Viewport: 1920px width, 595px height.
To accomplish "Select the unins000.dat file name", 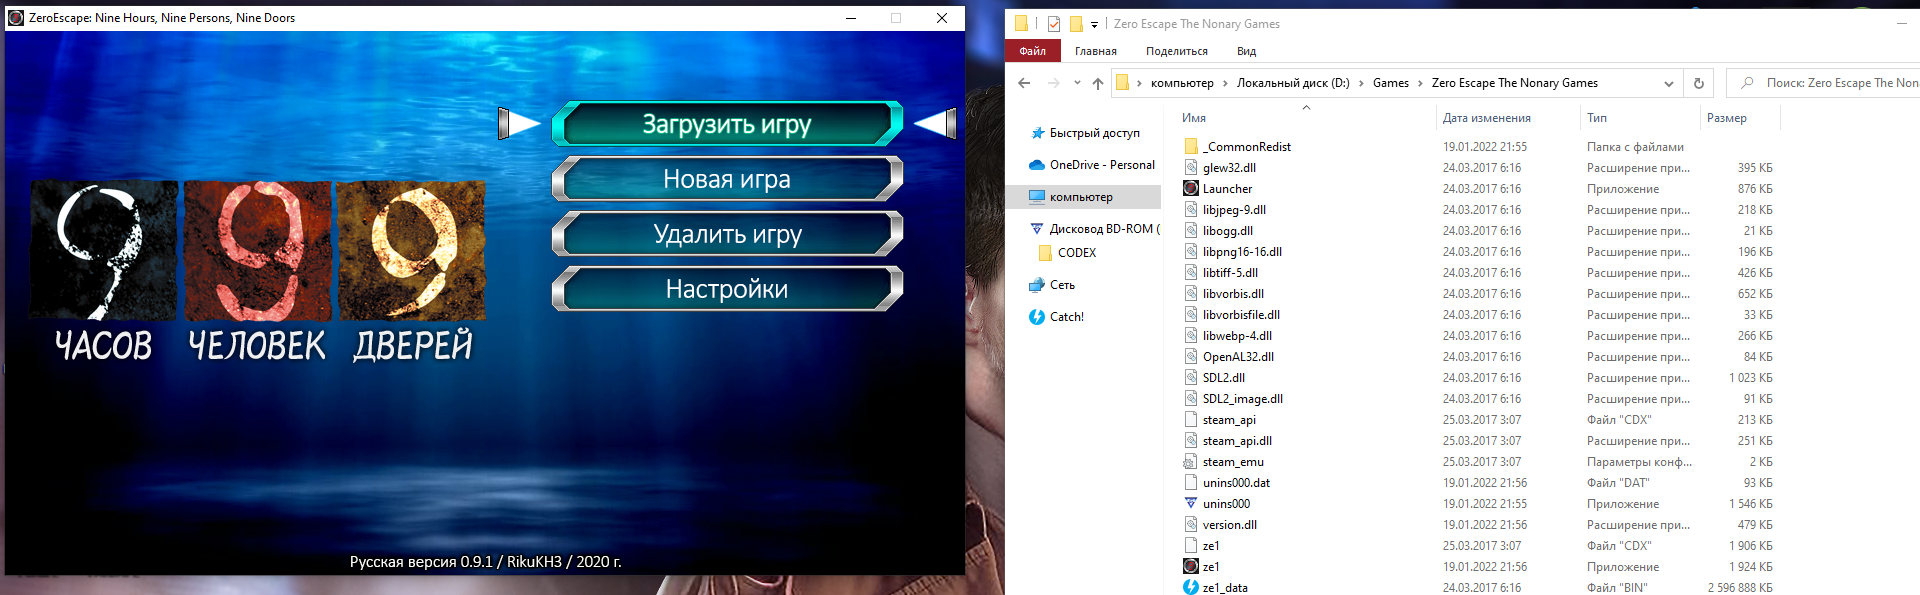I will tap(1236, 483).
